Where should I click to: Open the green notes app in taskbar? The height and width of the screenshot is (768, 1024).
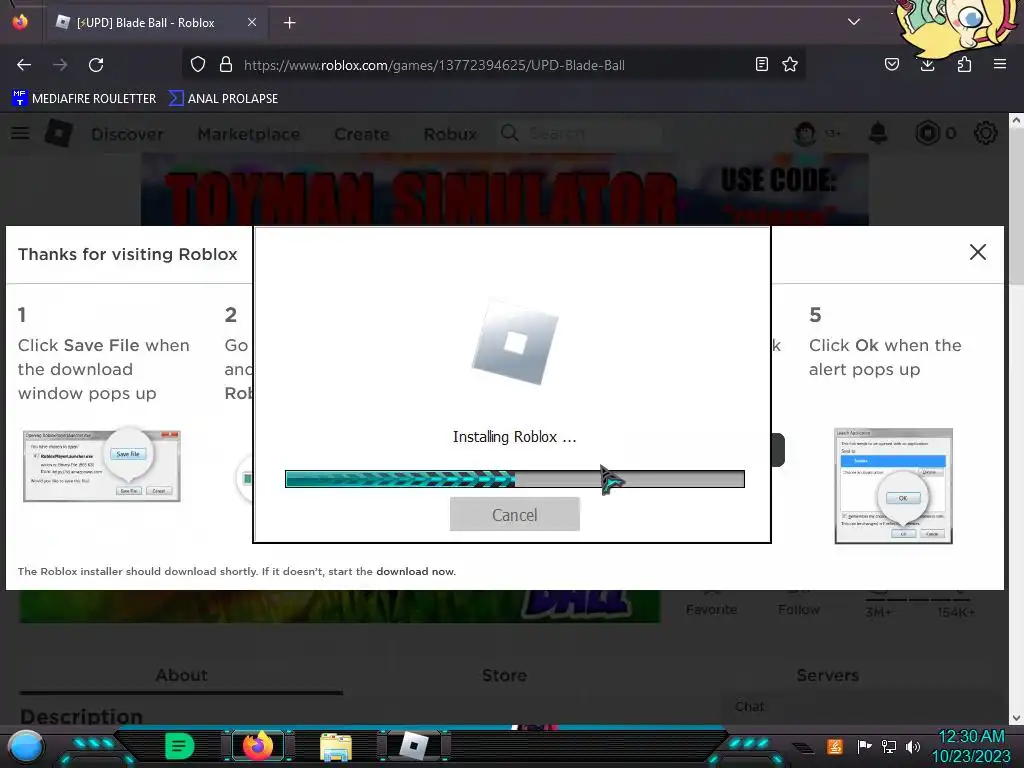point(180,746)
